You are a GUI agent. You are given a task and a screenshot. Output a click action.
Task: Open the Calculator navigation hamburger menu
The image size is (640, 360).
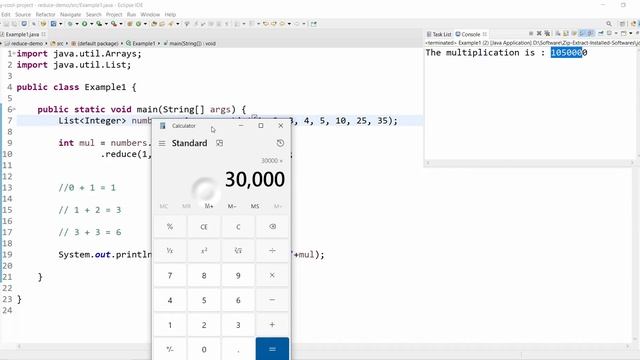tap(162, 143)
